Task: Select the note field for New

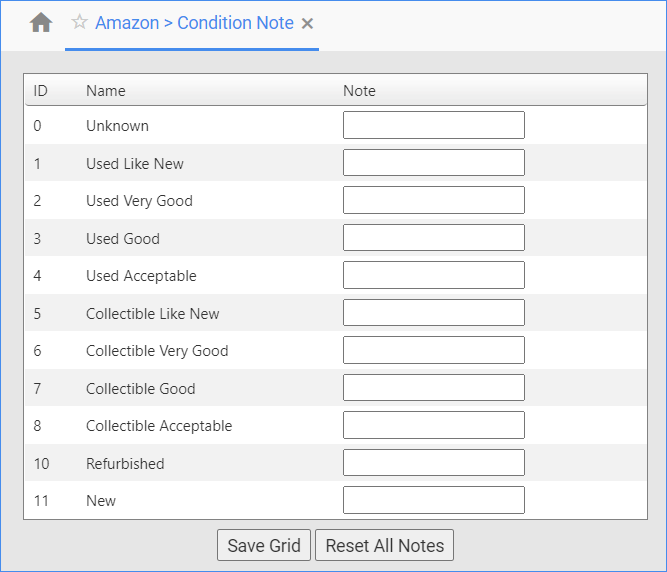Action: pyautogui.click(x=433, y=500)
